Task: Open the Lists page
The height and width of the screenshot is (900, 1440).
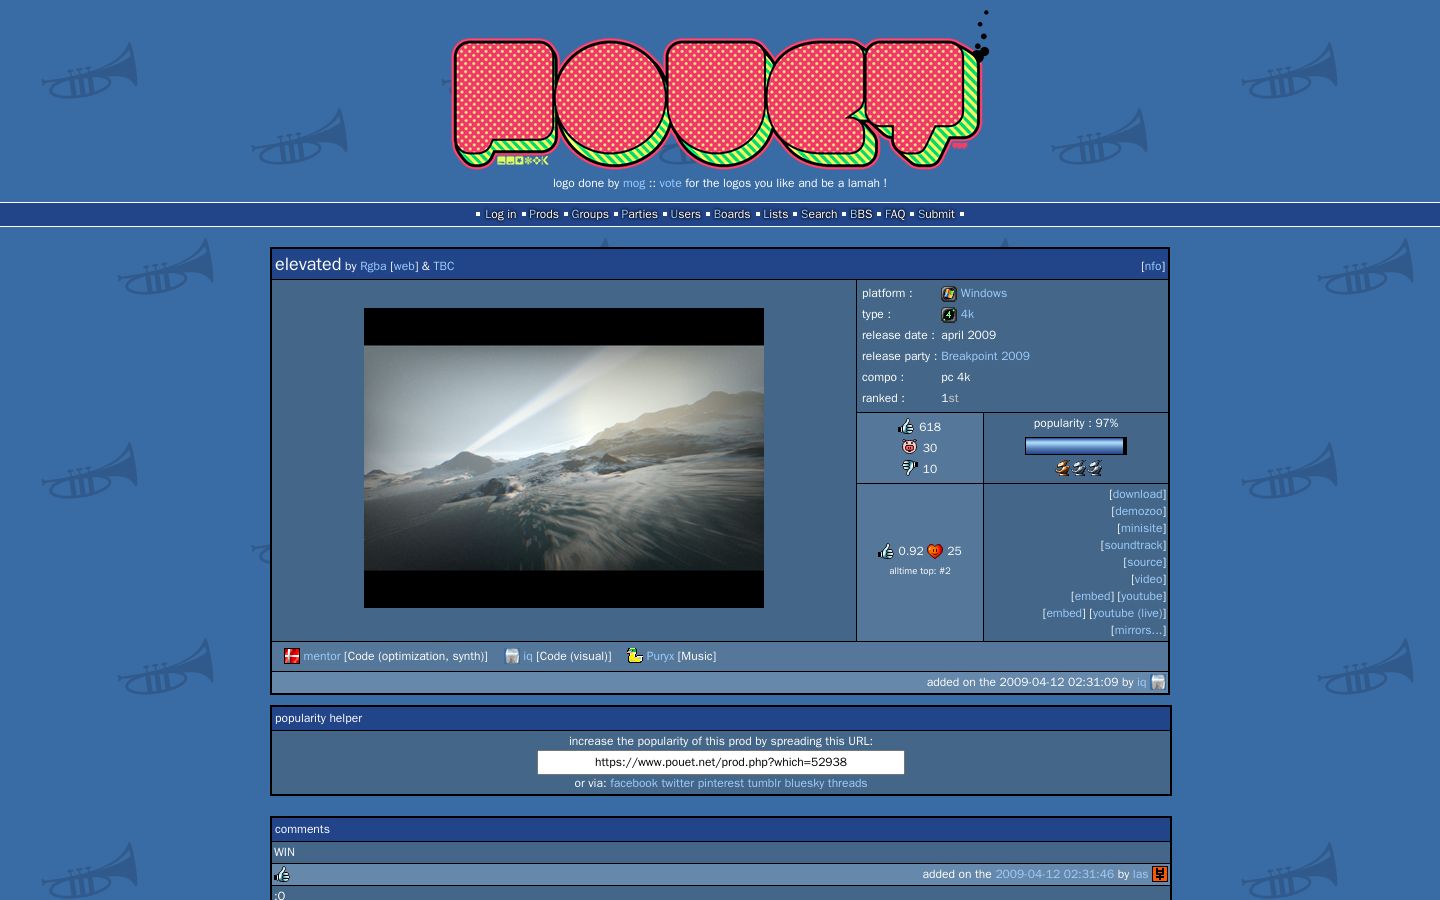Action: coord(776,214)
